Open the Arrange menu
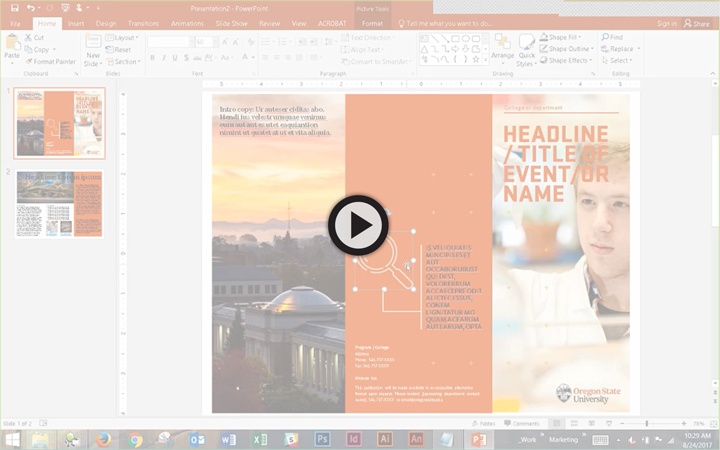This screenshot has height=450, width=720. pyautogui.click(x=502, y=50)
